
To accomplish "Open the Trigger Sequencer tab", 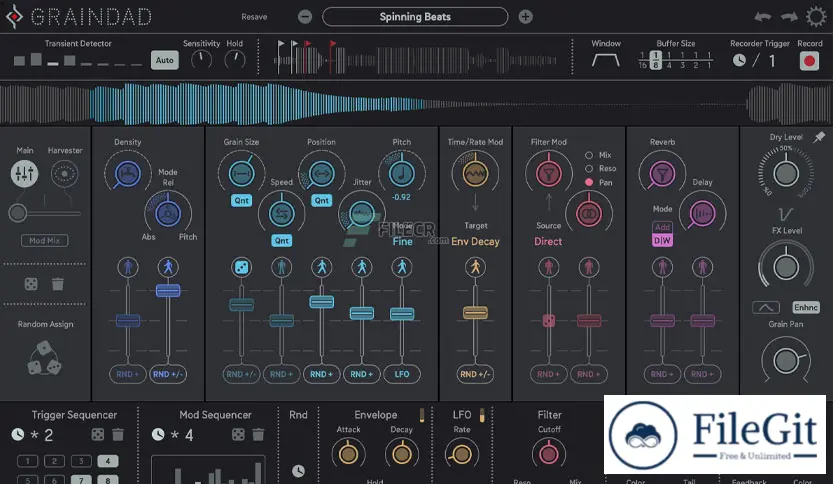I will click(x=74, y=415).
